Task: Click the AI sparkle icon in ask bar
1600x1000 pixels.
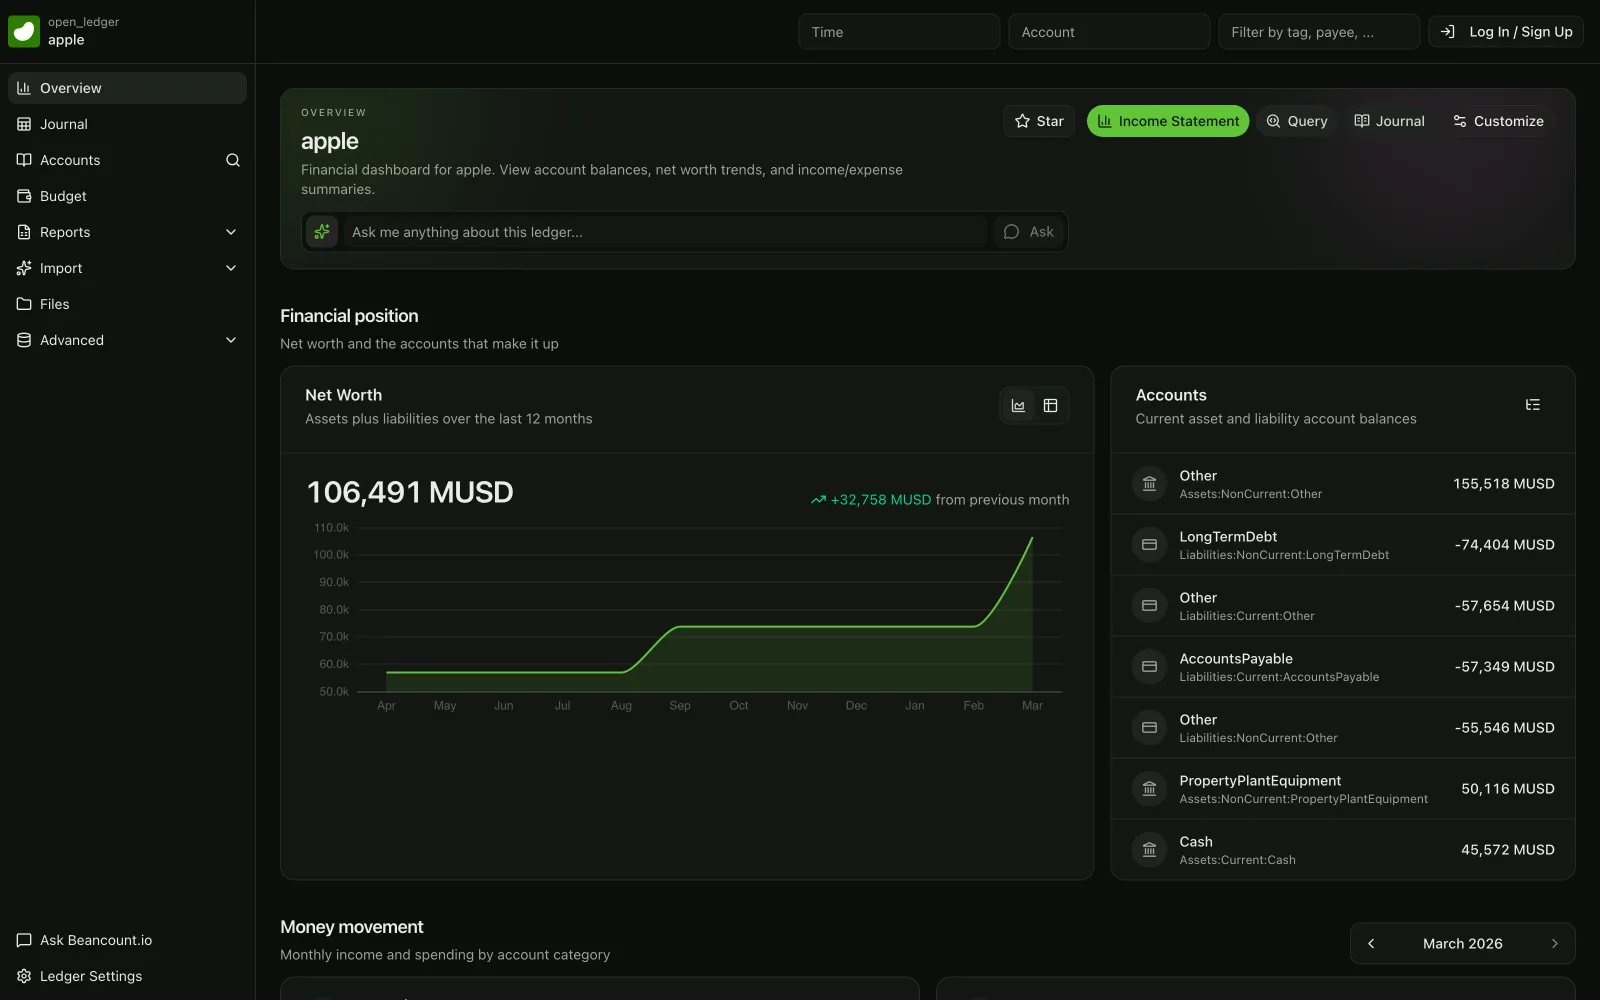Action: click(322, 232)
